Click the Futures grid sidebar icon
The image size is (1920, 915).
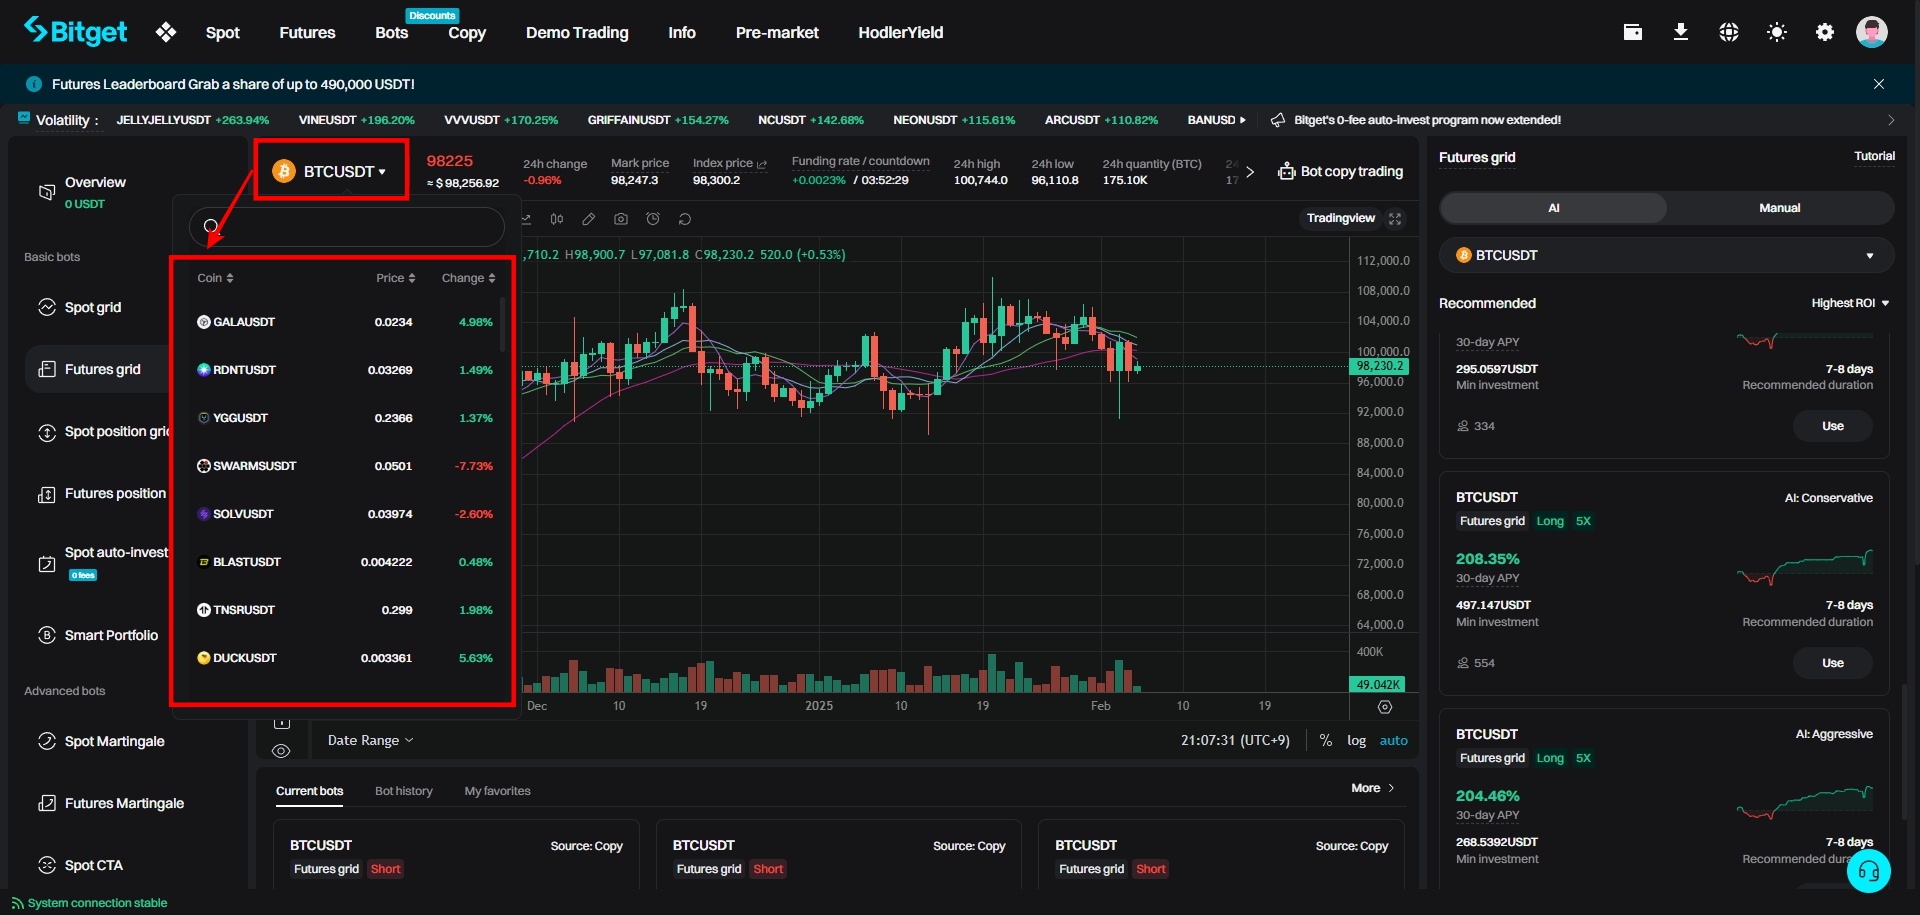(x=47, y=369)
